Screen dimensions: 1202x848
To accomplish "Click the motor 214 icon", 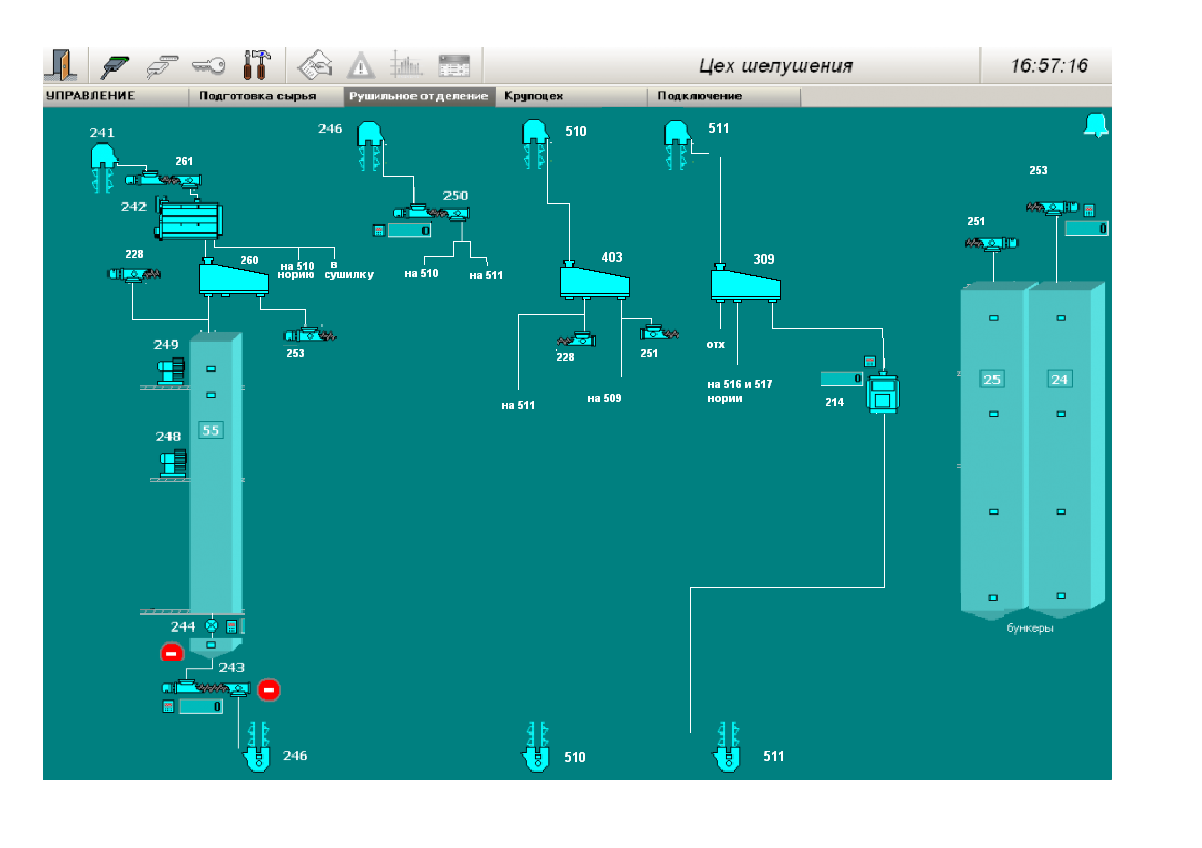I will [883, 392].
